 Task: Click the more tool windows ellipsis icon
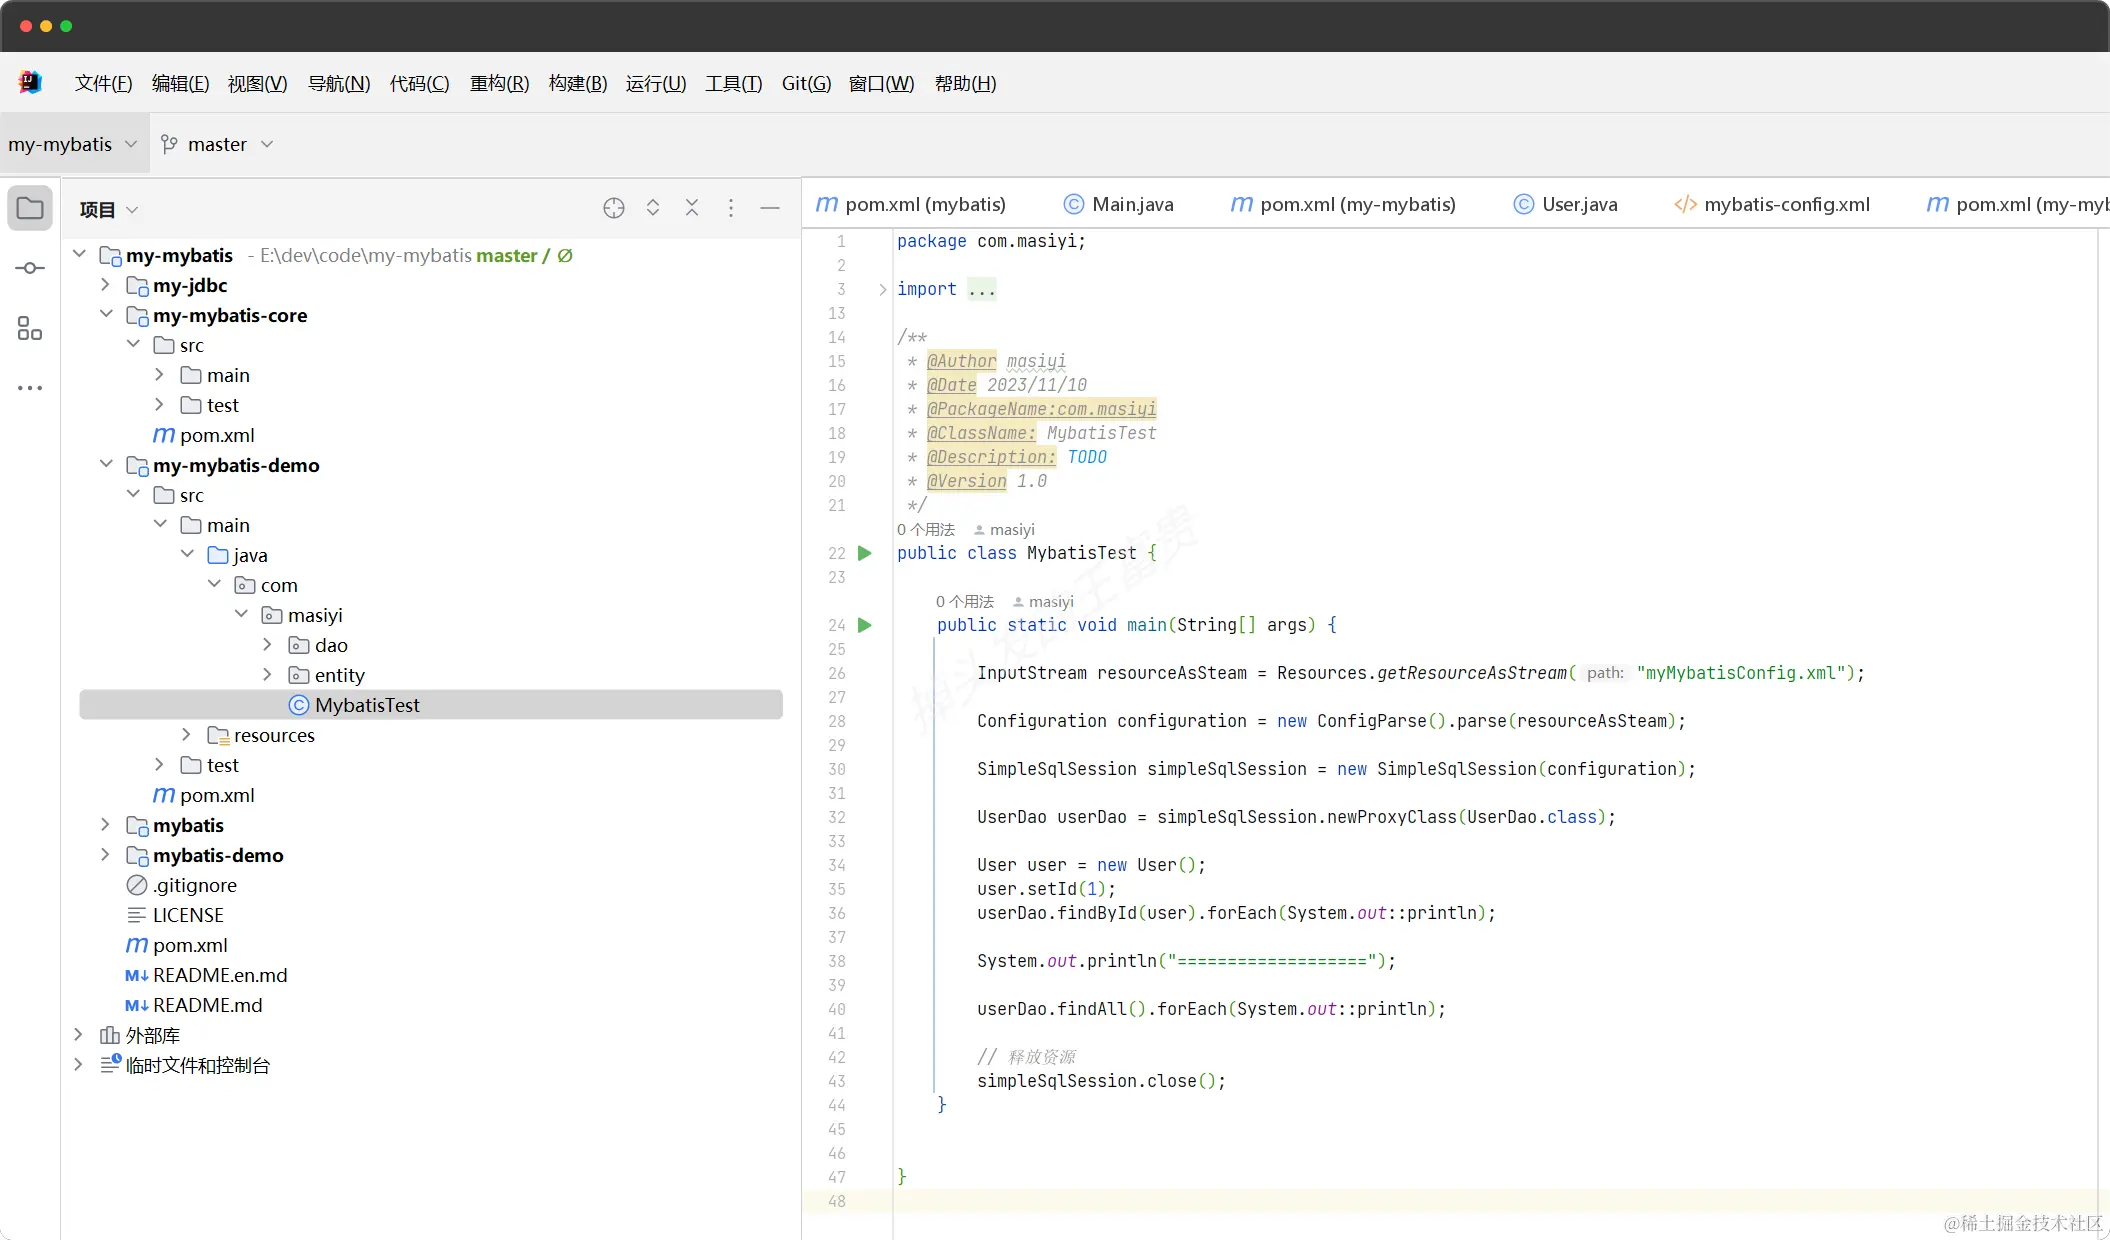[x=30, y=388]
